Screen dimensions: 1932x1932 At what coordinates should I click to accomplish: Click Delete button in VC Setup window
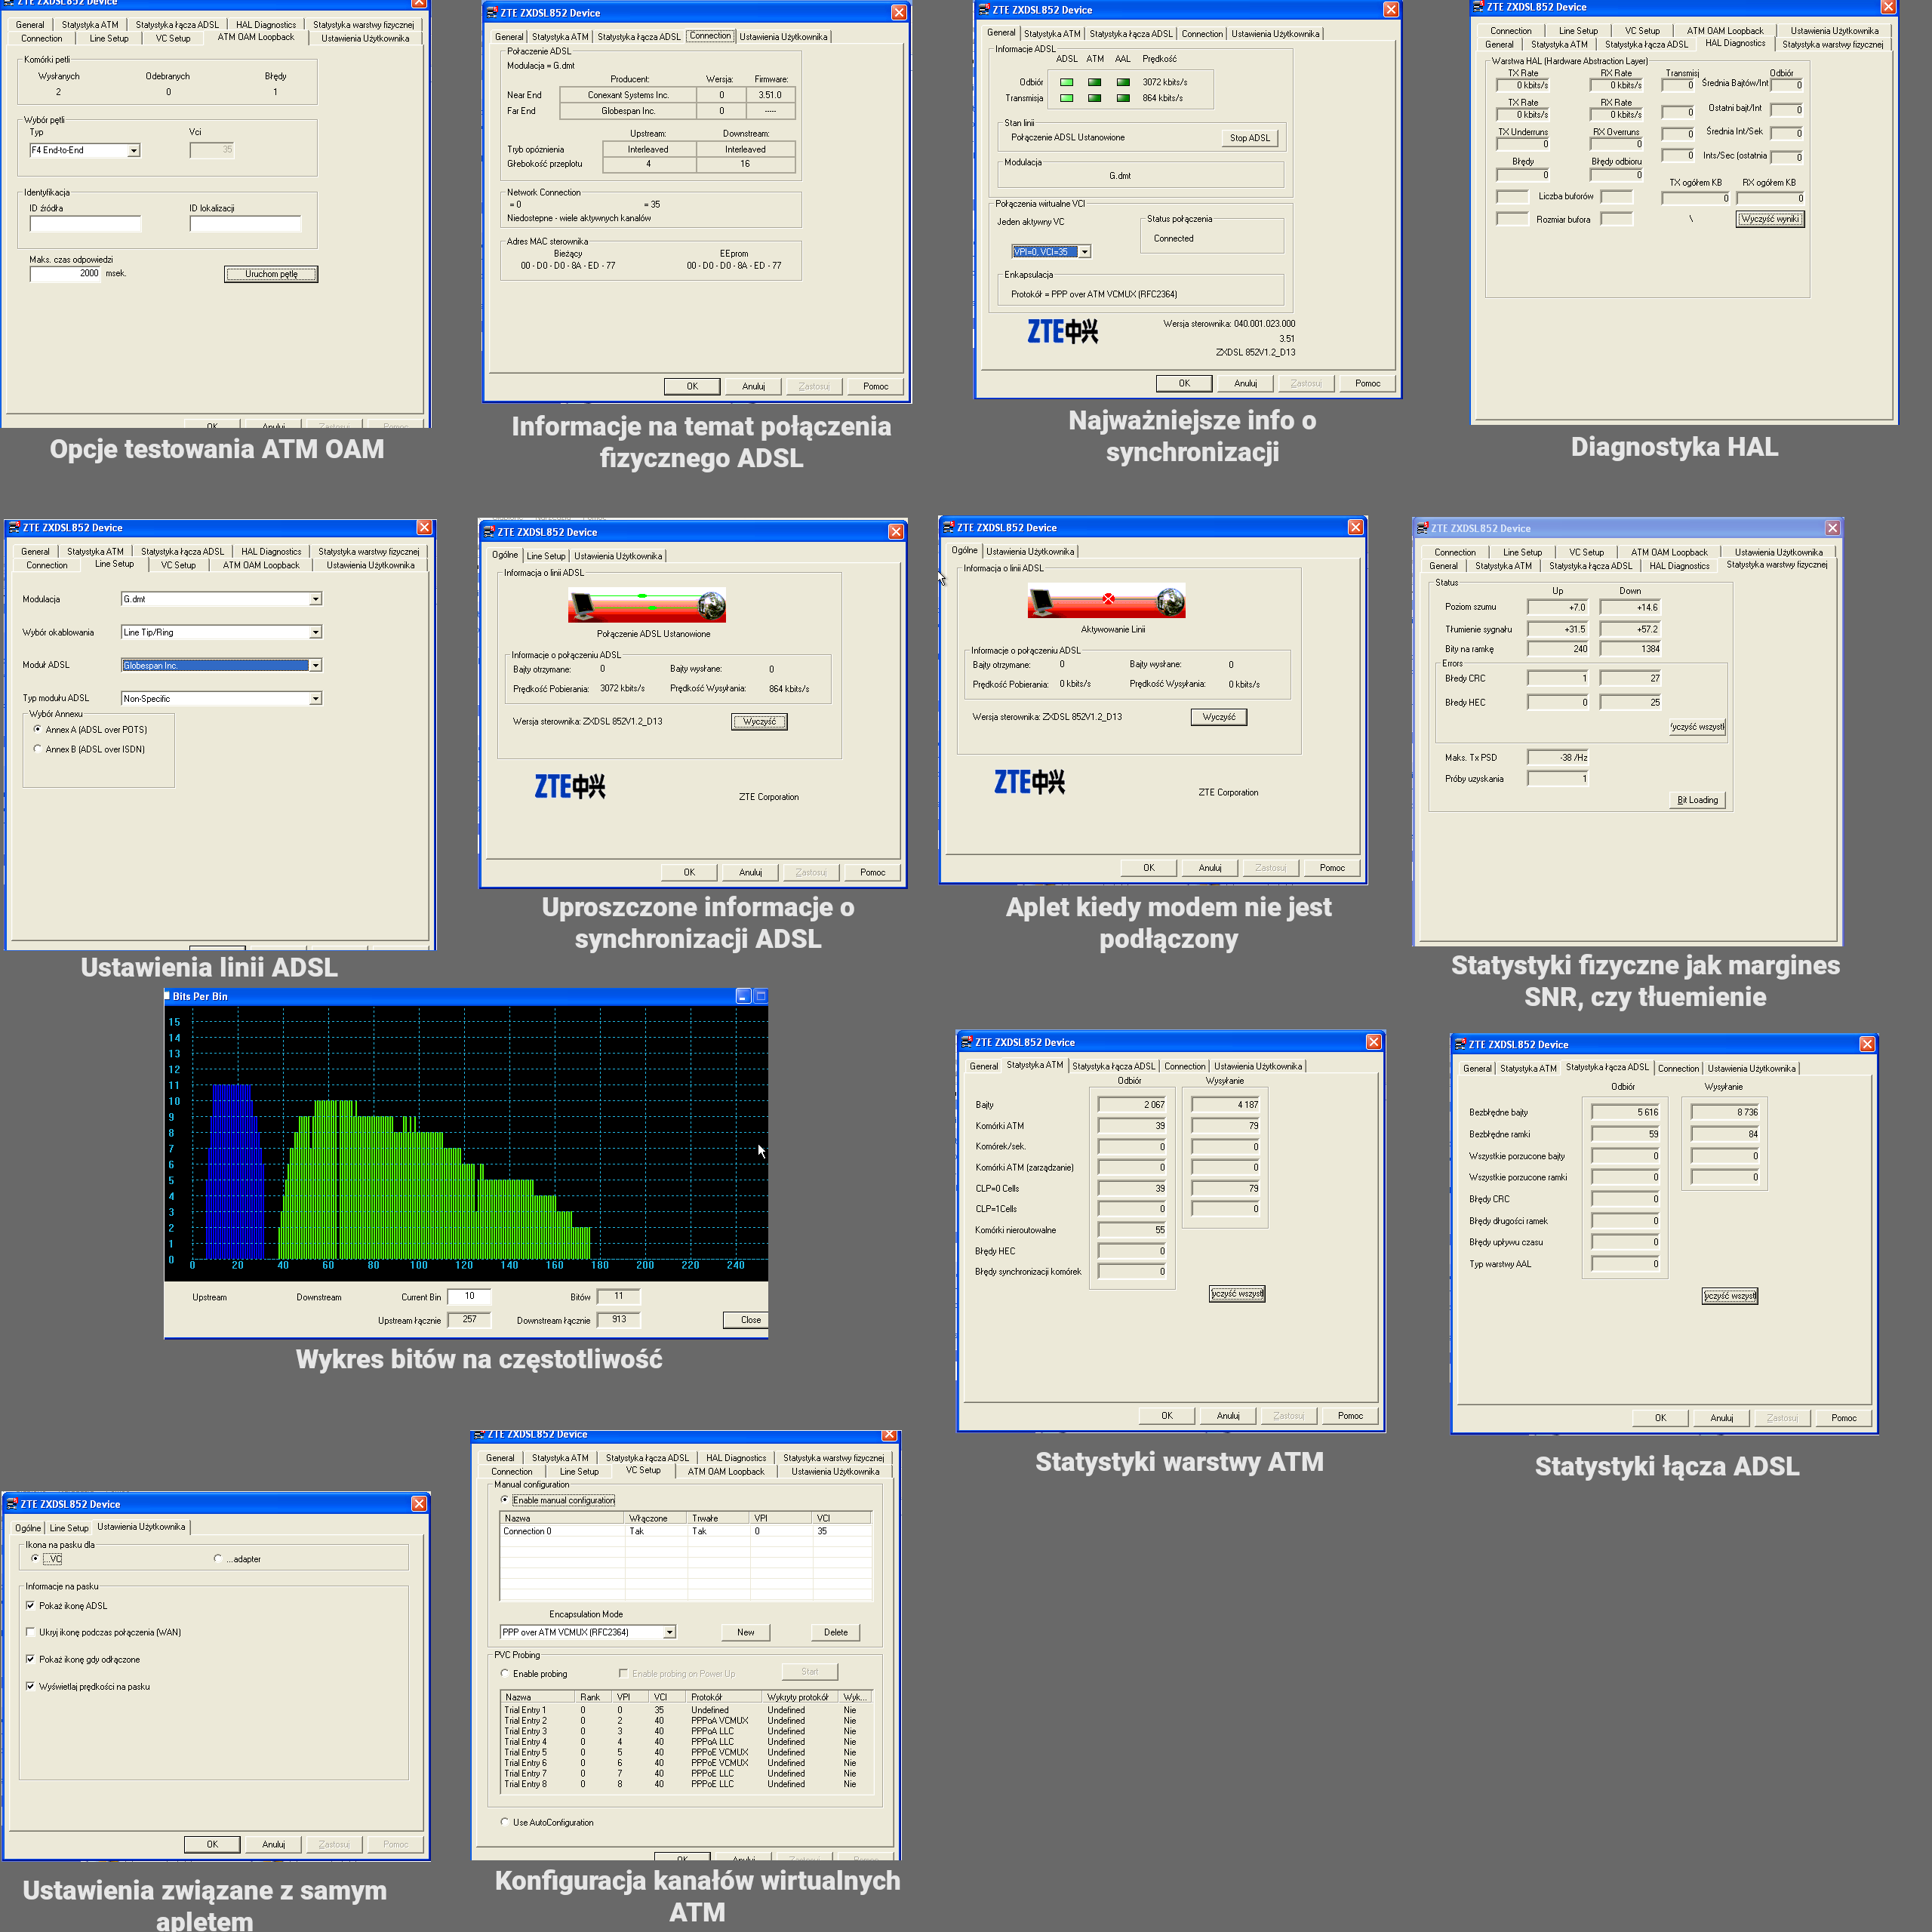coord(836,1632)
